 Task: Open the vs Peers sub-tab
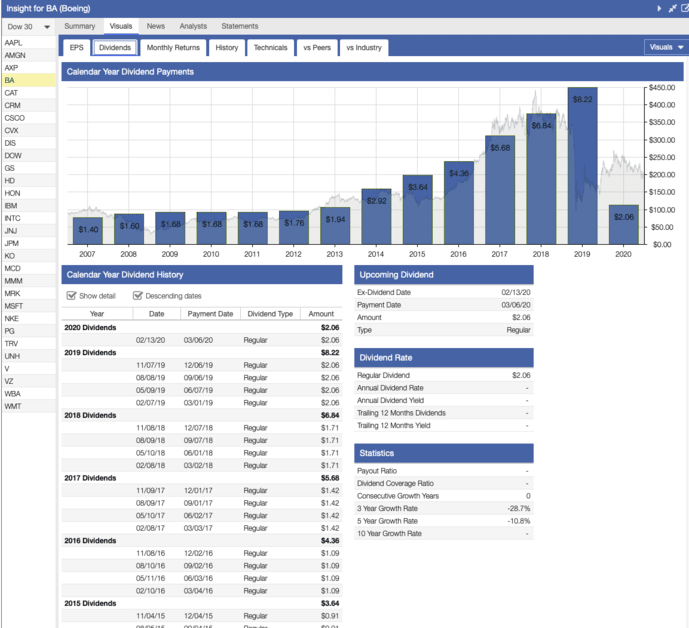click(x=317, y=47)
